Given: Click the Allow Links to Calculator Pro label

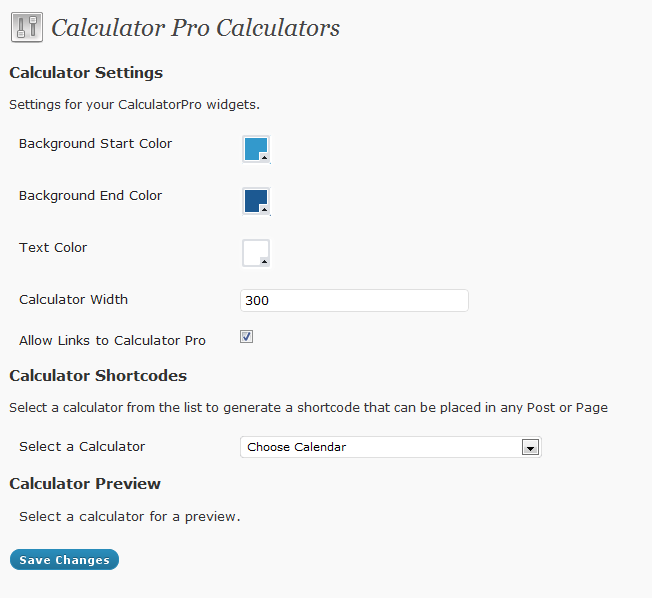Looking at the screenshot, I should point(112,341).
